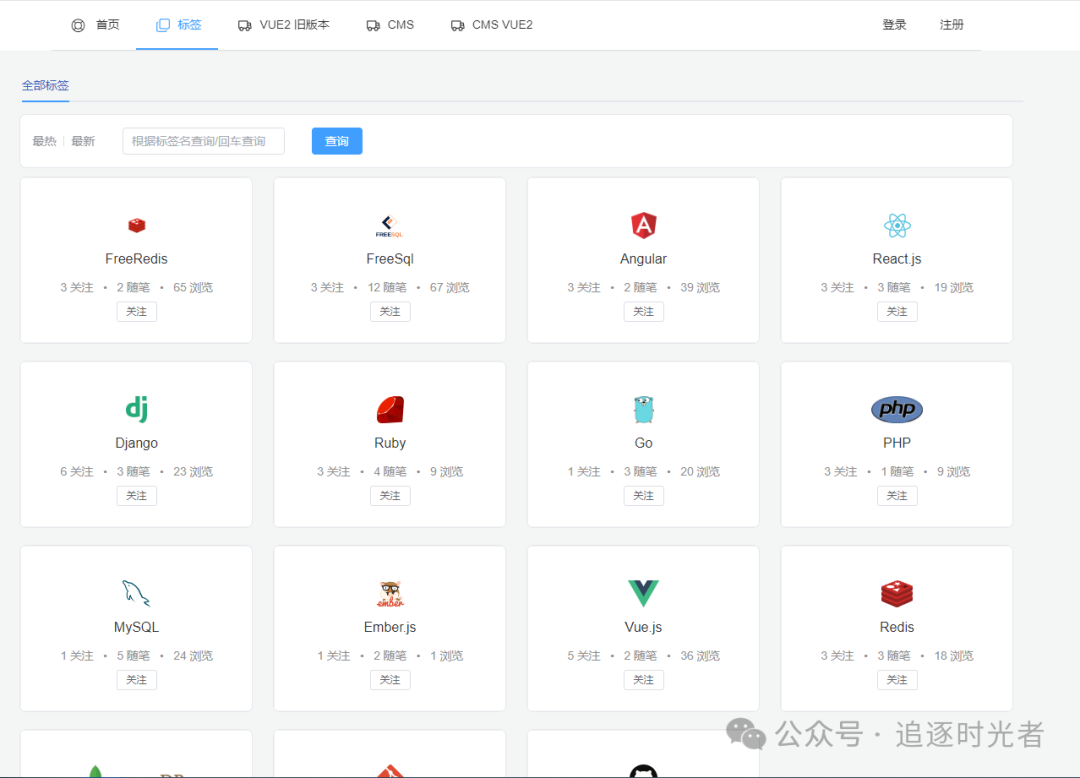Click the FreeSql logo icon
Viewport: 1080px width, 778px height.
coord(389,224)
